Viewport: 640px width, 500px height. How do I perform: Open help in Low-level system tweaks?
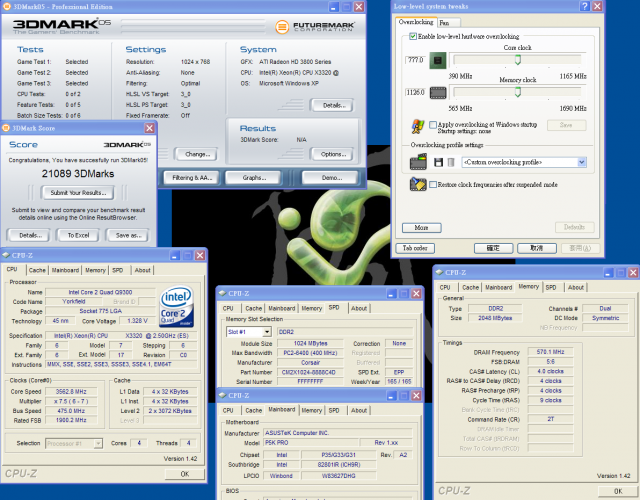pyautogui.click(x=584, y=6)
